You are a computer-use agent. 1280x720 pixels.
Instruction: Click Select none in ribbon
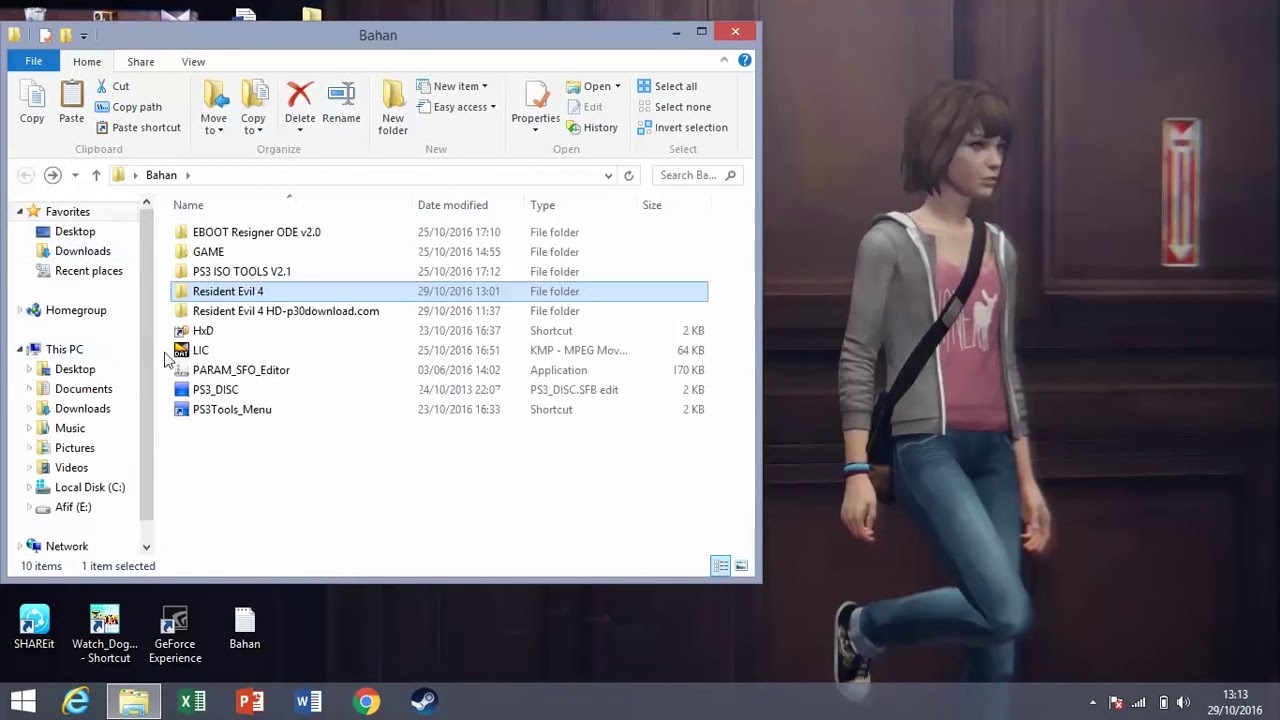click(x=674, y=107)
